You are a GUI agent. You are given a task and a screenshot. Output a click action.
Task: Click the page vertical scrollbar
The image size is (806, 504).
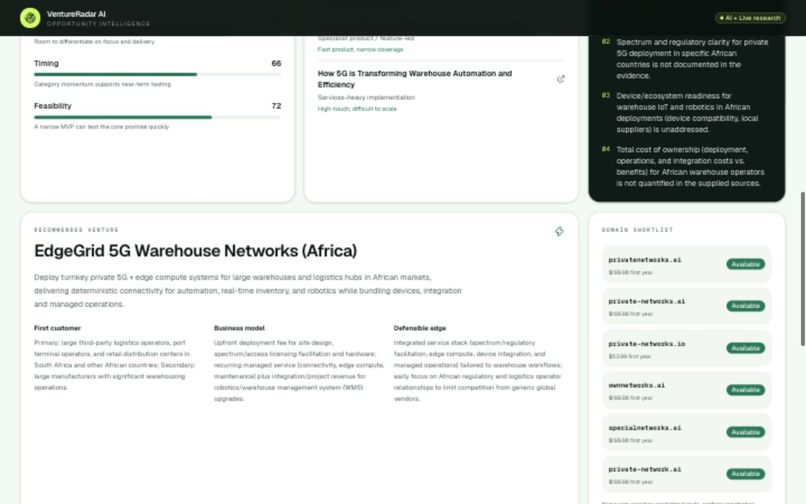(802, 268)
